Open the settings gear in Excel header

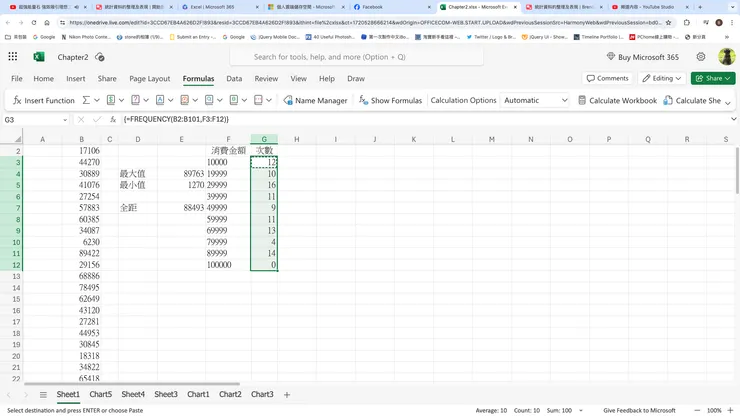click(x=701, y=57)
